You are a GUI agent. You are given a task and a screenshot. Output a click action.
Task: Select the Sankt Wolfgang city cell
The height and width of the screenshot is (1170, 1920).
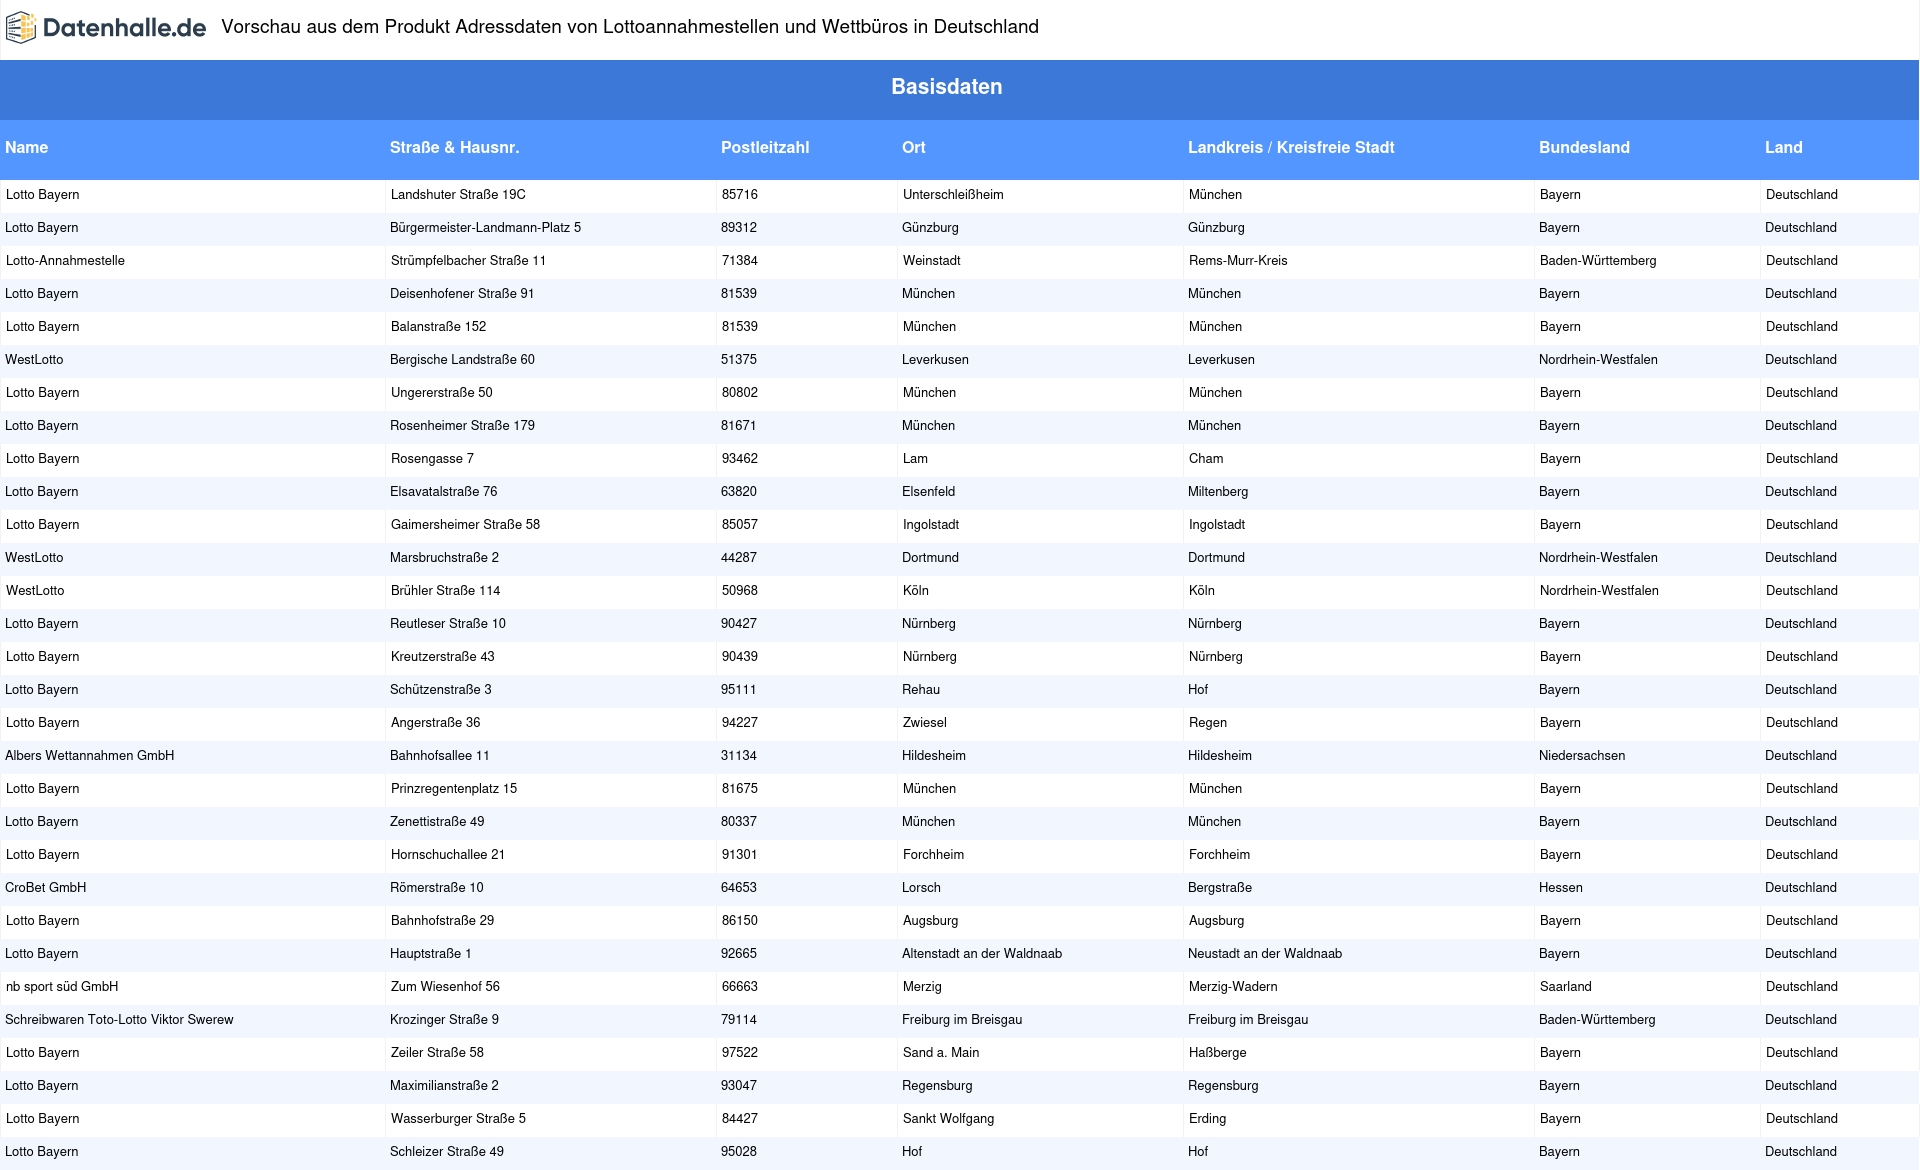[949, 1119]
